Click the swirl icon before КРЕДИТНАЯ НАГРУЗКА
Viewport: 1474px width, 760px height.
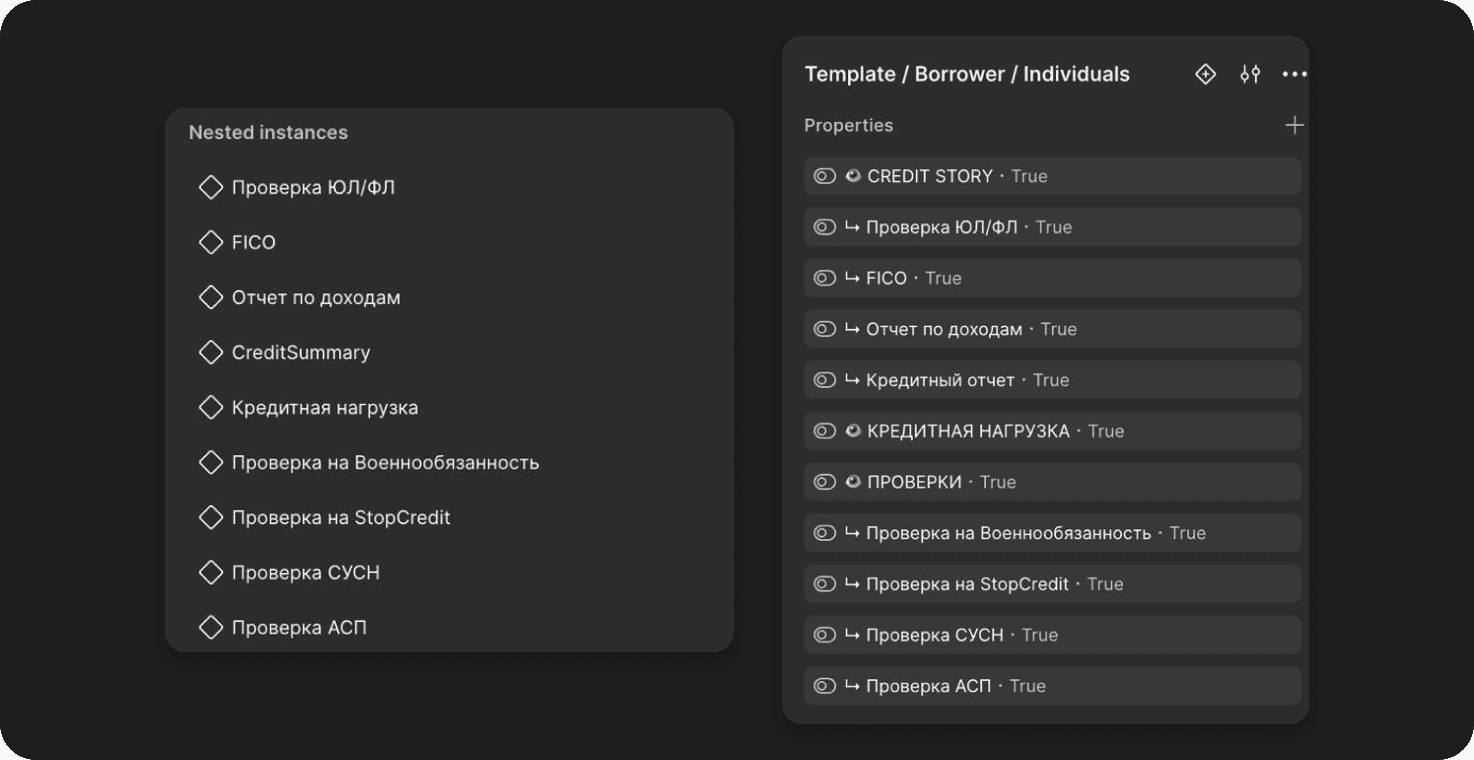pyautogui.click(x=853, y=431)
